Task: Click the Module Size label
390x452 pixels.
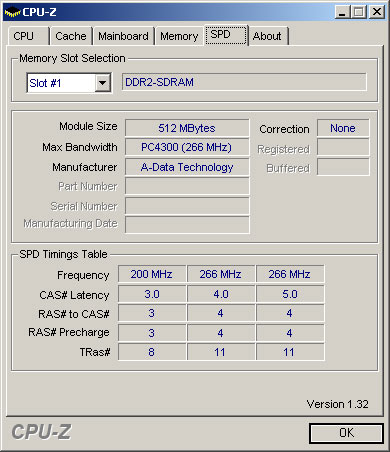Action: 88,126
